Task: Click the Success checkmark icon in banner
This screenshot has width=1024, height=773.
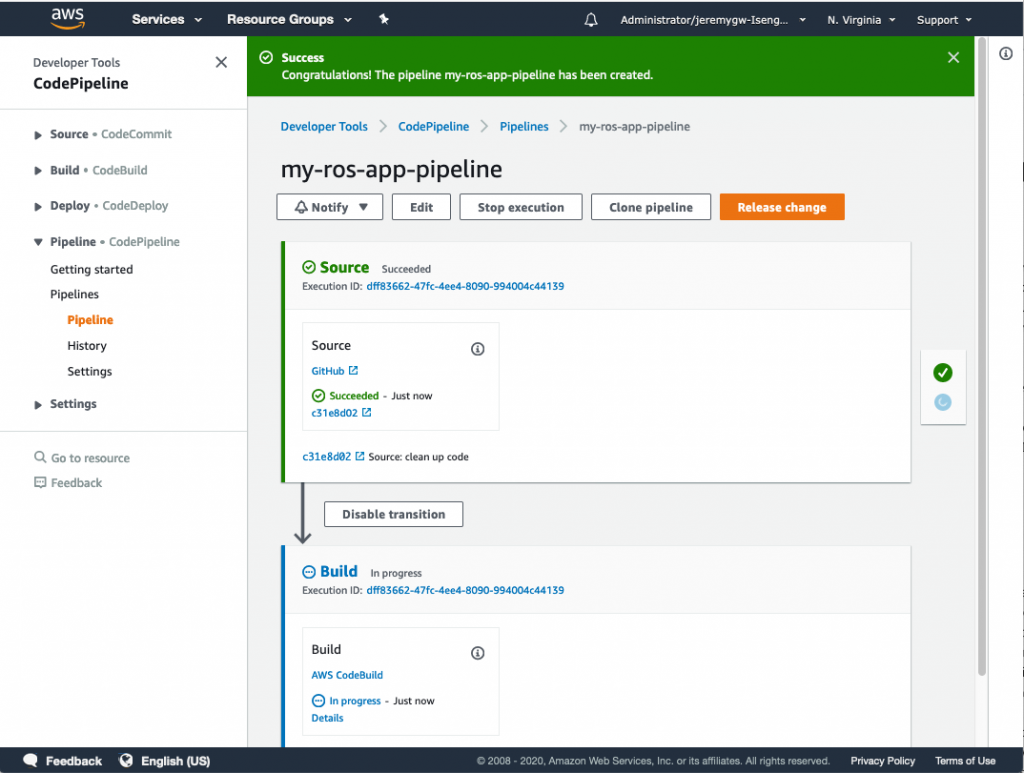Action: [x=266, y=57]
